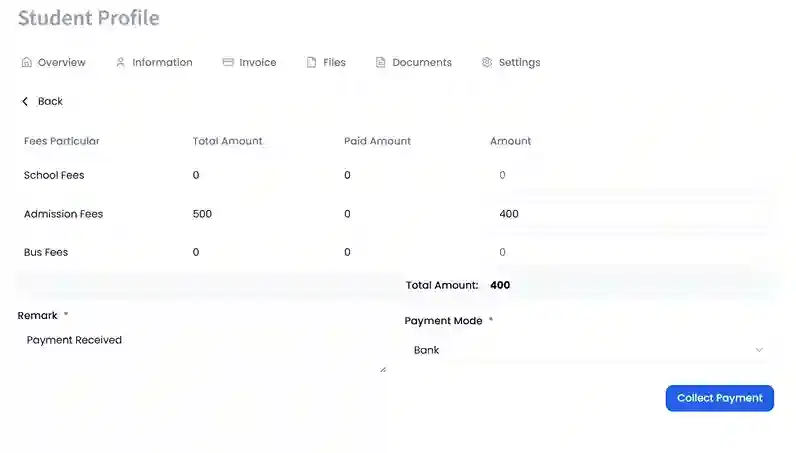Open the Files tab
796x453 pixels.
pos(326,62)
